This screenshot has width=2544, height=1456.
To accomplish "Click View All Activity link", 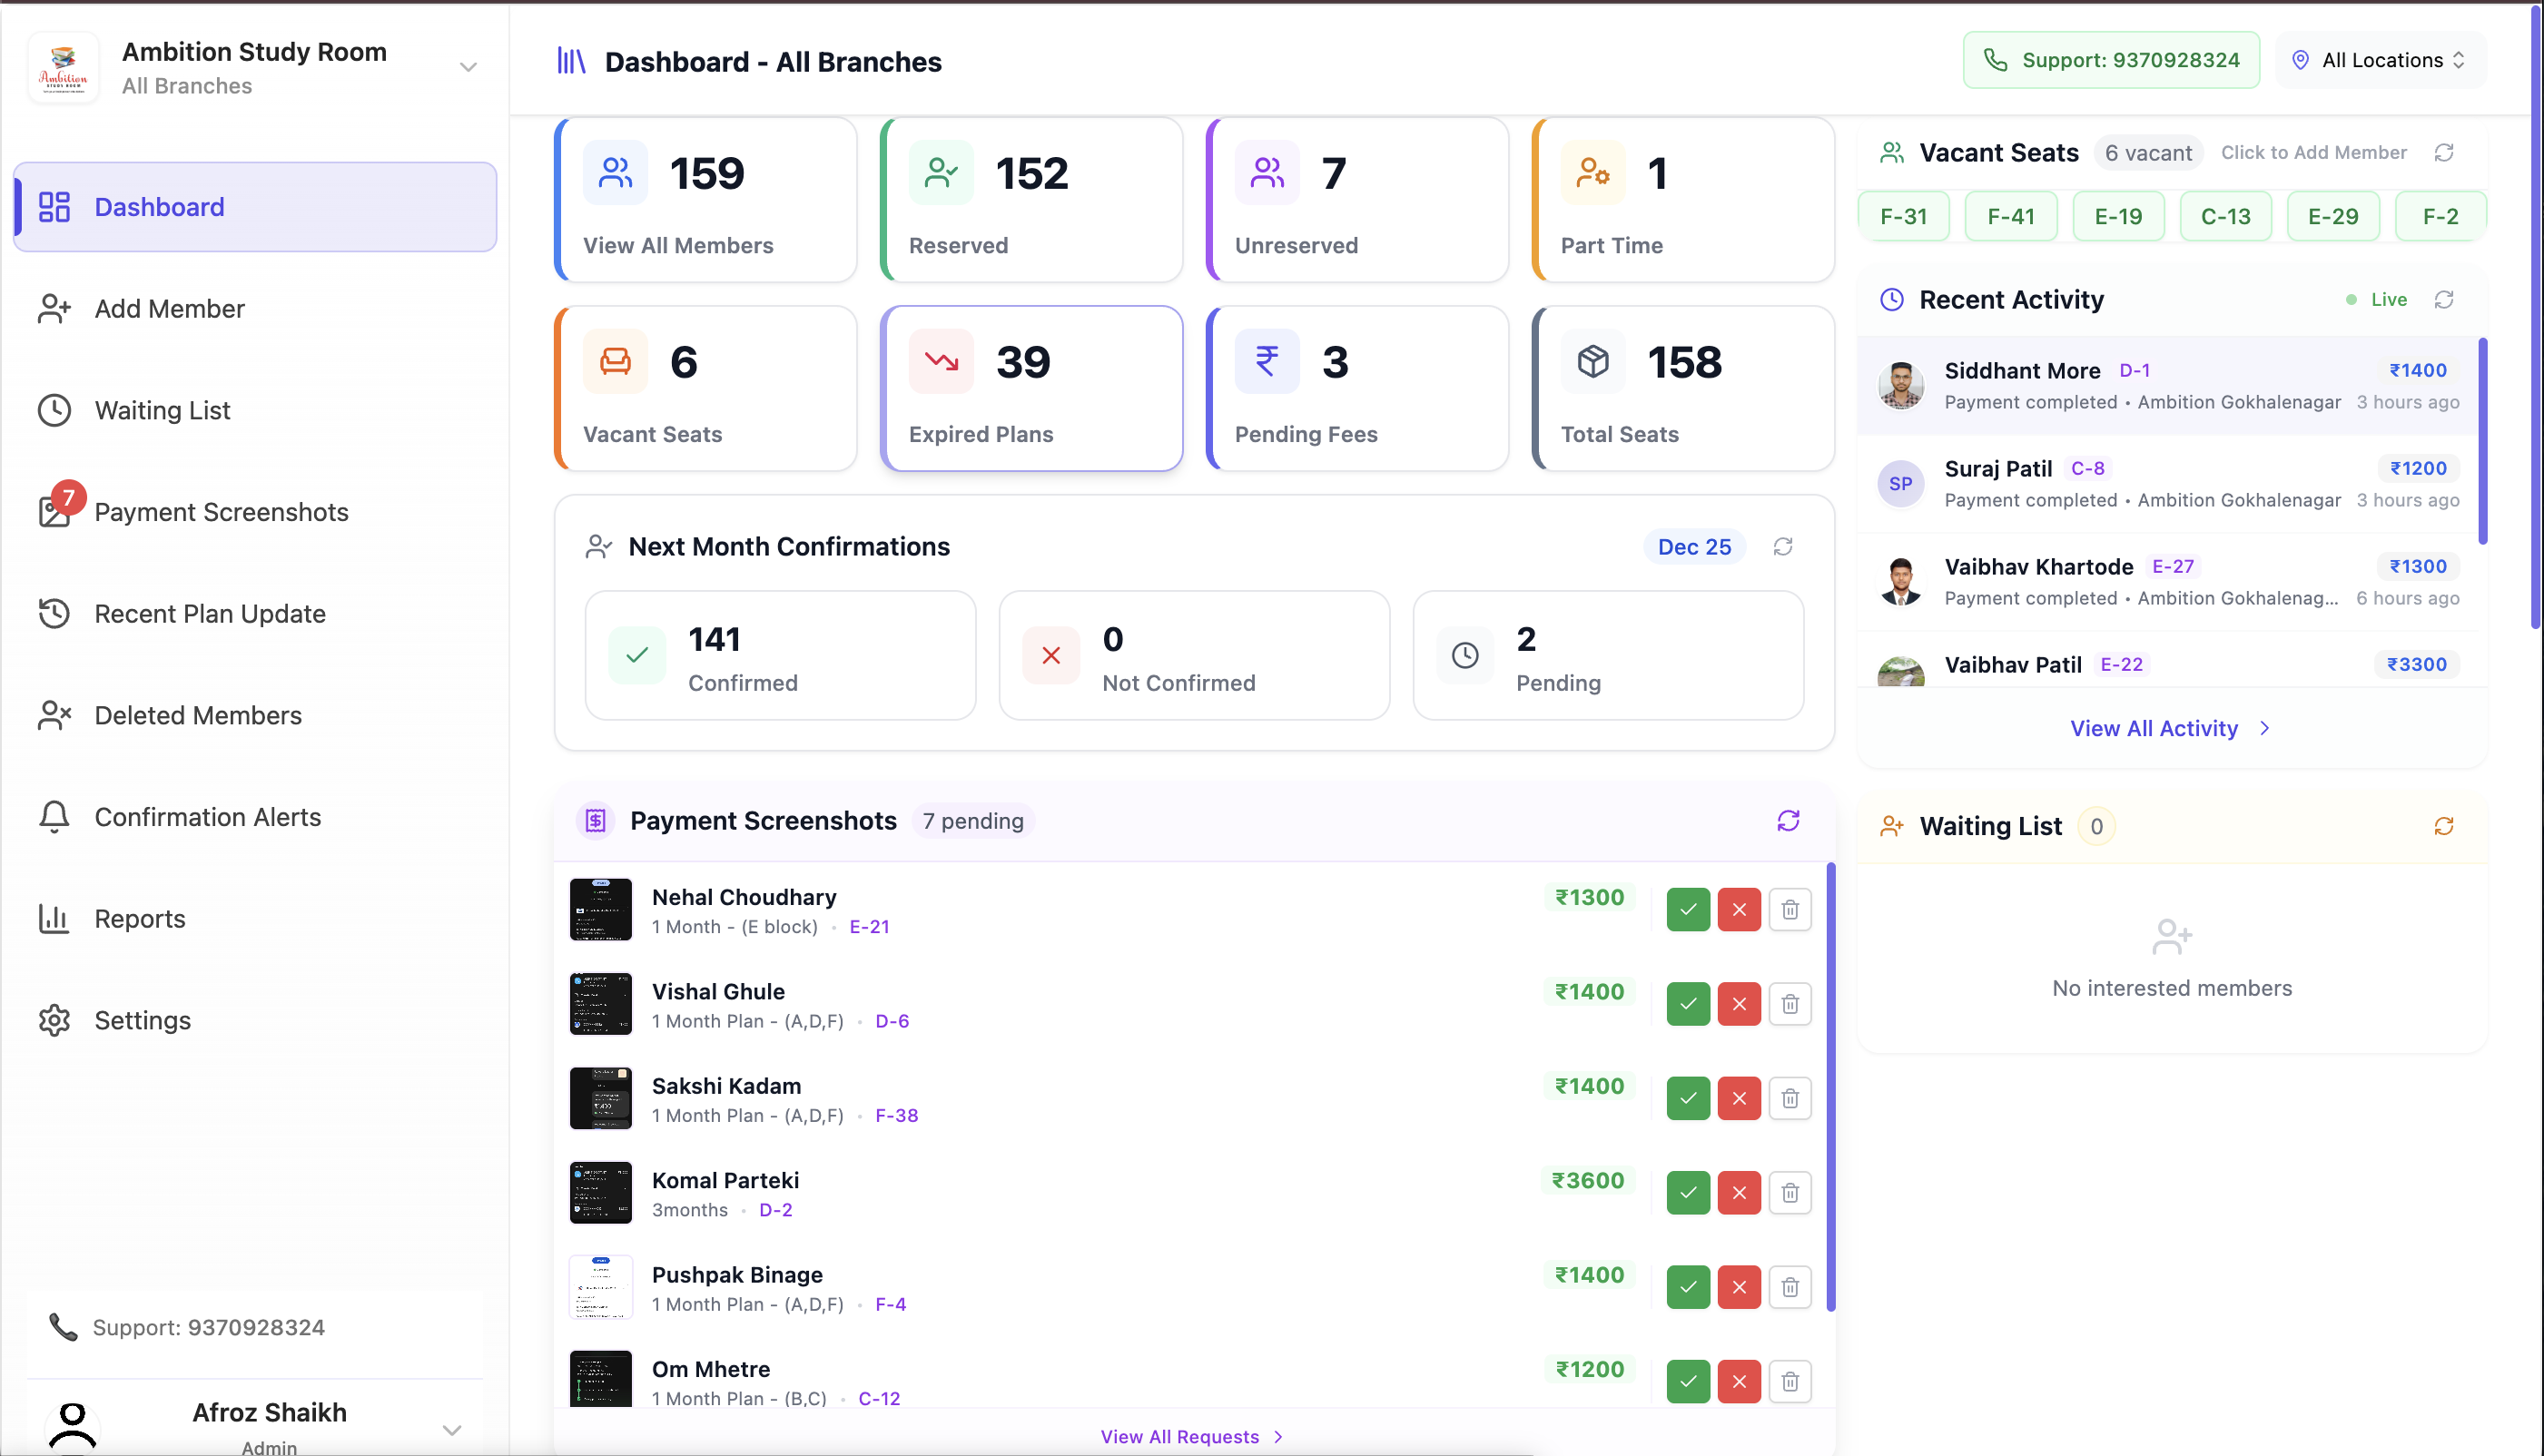I will click(x=2170, y=728).
